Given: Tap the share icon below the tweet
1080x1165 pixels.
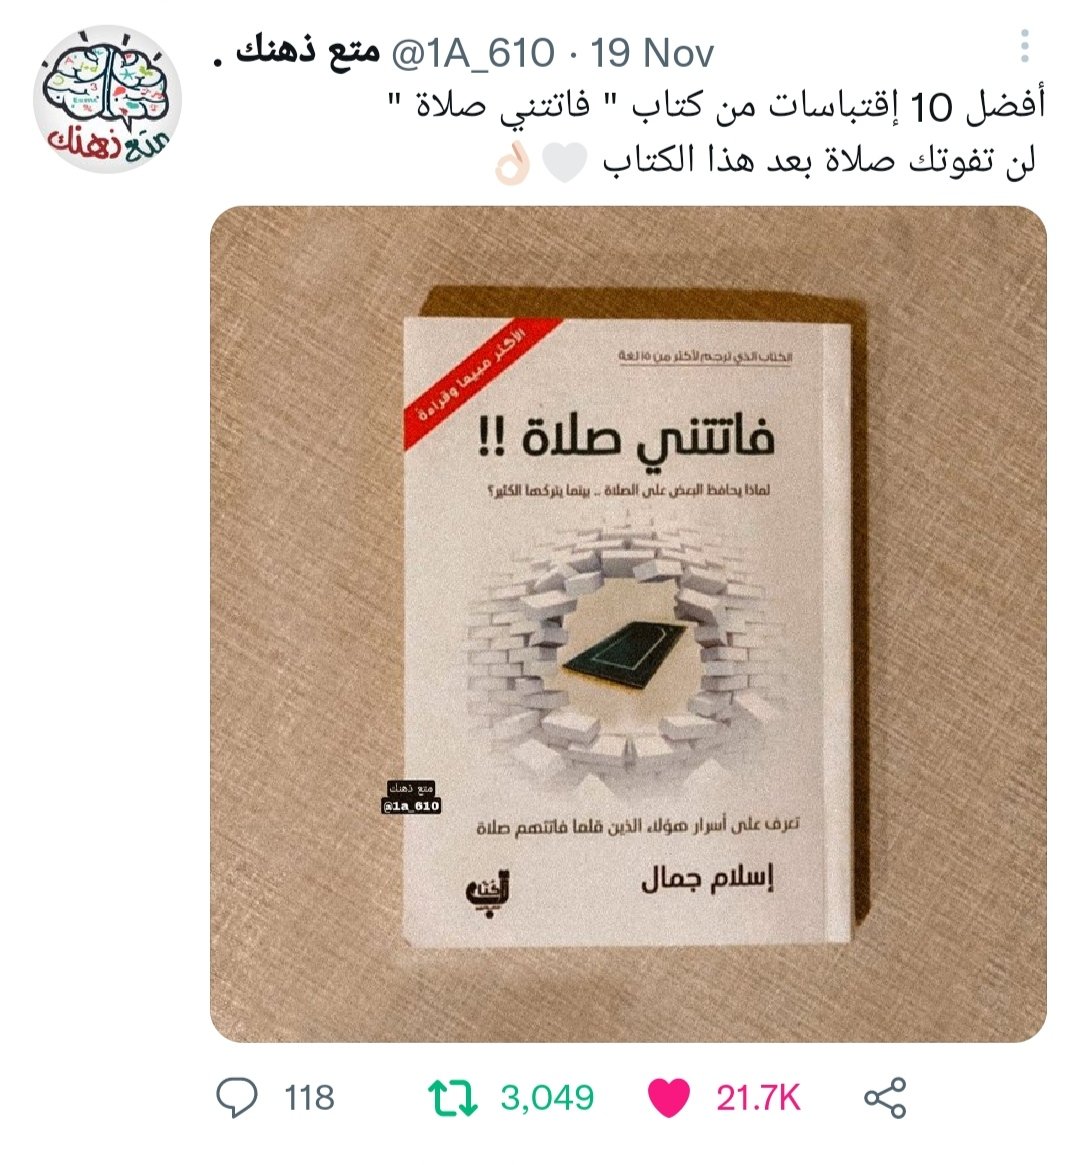Looking at the screenshot, I should point(885,1097).
